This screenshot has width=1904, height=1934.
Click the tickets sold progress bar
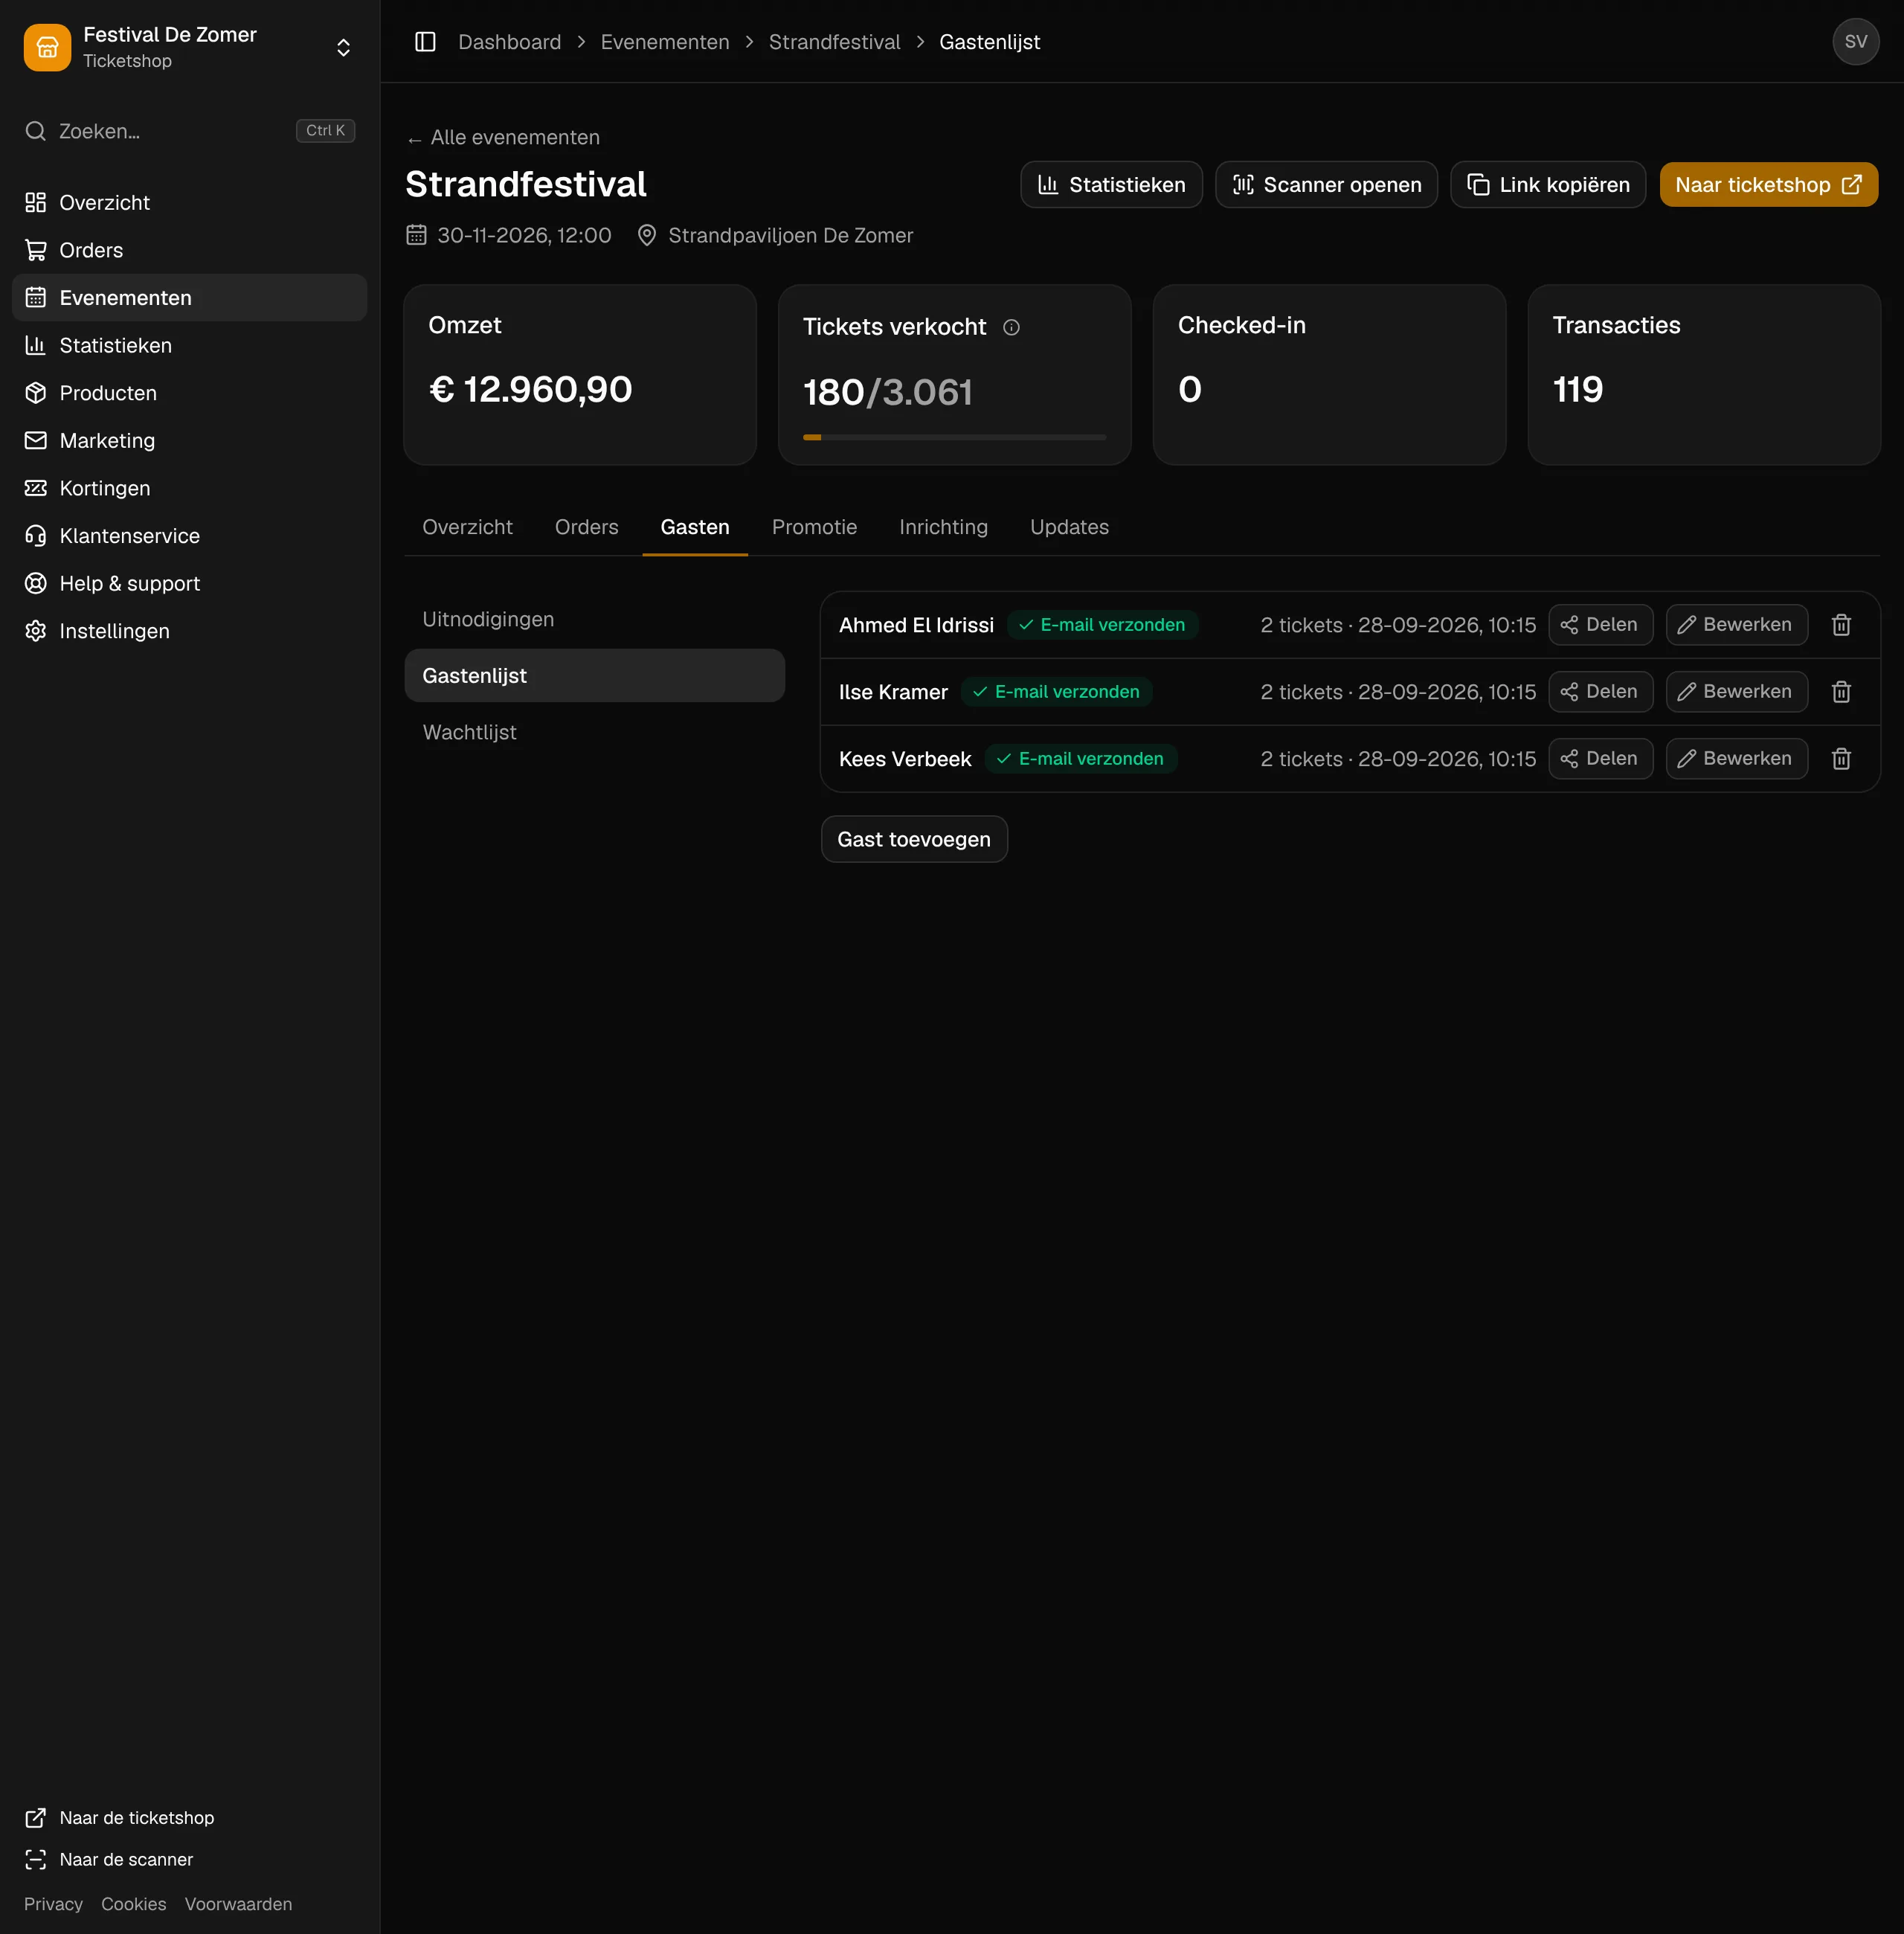[954, 437]
